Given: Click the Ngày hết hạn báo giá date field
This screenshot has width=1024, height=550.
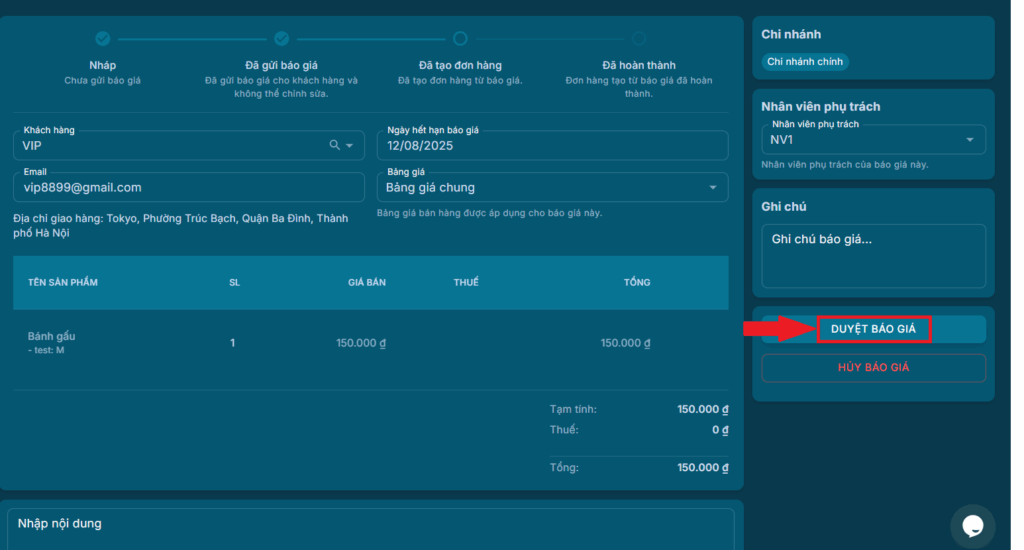Looking at the screenshot, I should coord(552,145).
